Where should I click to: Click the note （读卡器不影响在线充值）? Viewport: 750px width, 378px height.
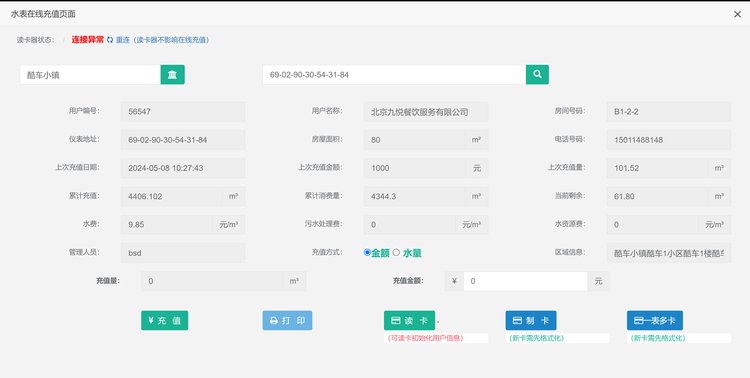(170, 40)
